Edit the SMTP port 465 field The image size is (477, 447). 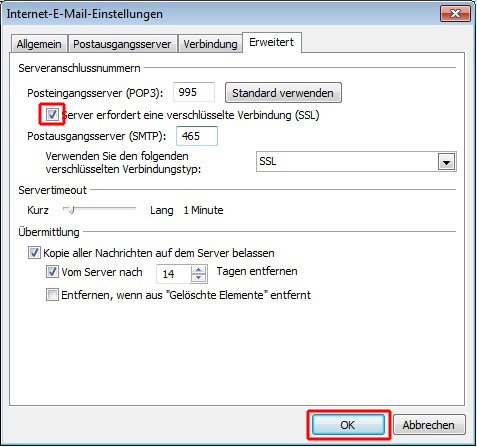pyautogui.click(x=197, y=136)
